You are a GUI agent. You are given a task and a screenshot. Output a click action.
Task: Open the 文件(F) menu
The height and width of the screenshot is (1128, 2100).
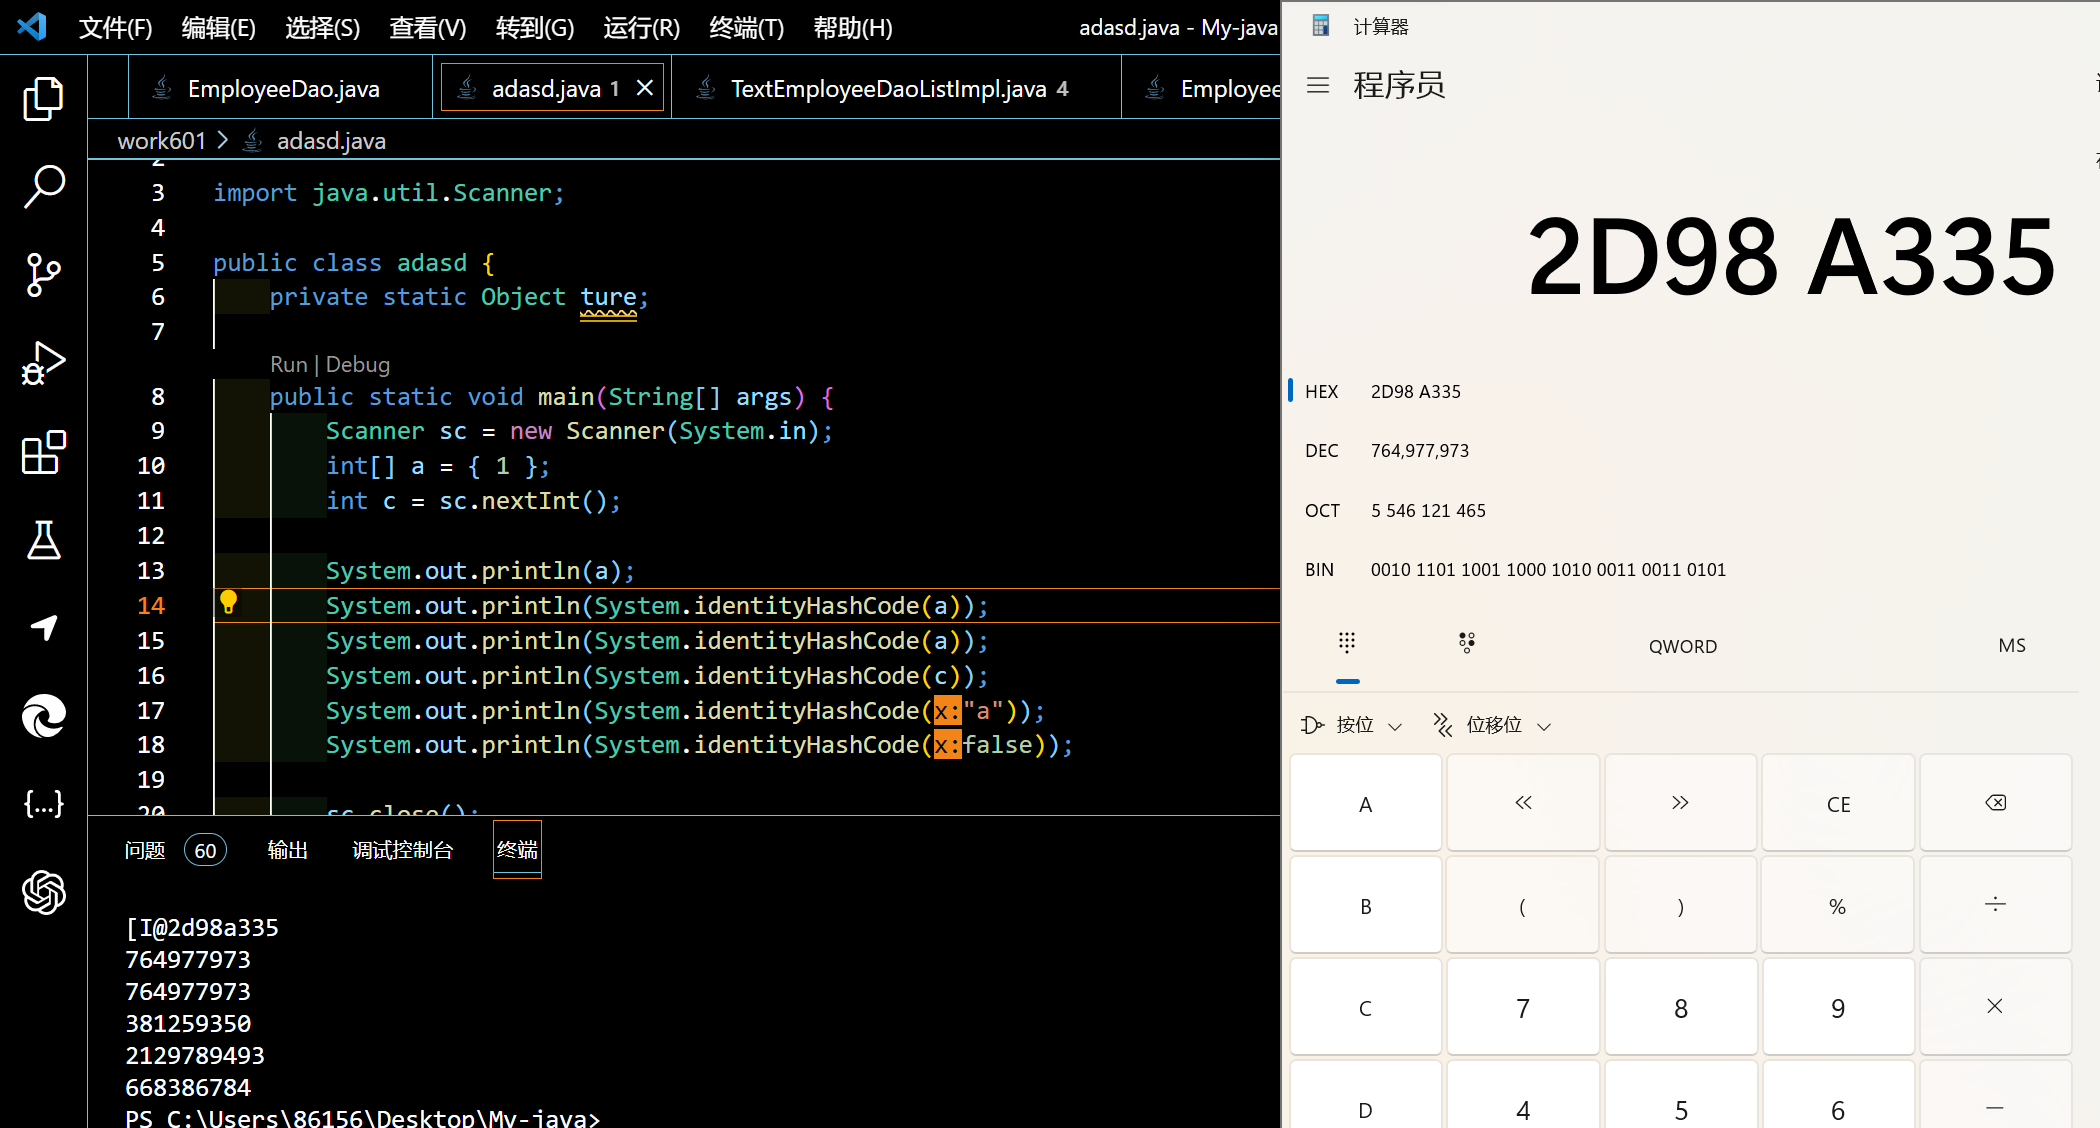[x=116, y=27]
